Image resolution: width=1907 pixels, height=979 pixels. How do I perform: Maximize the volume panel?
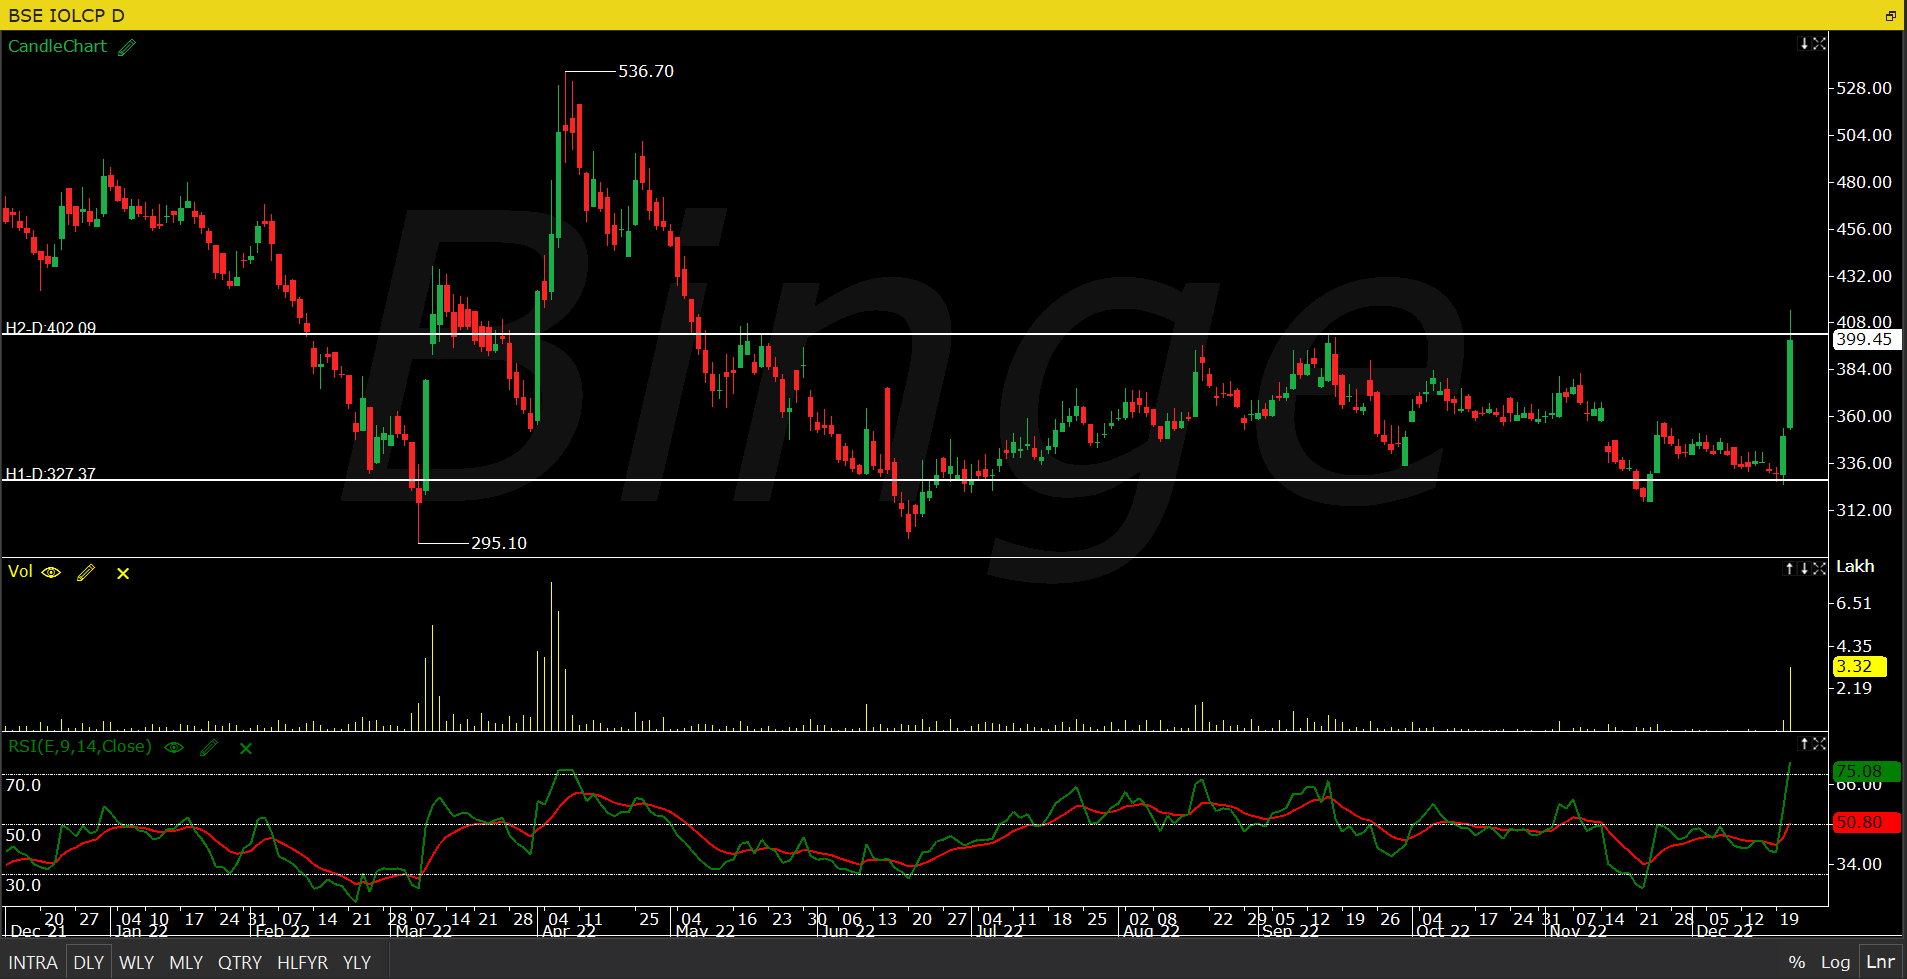pyautogui.click(x=1819, y=568)
